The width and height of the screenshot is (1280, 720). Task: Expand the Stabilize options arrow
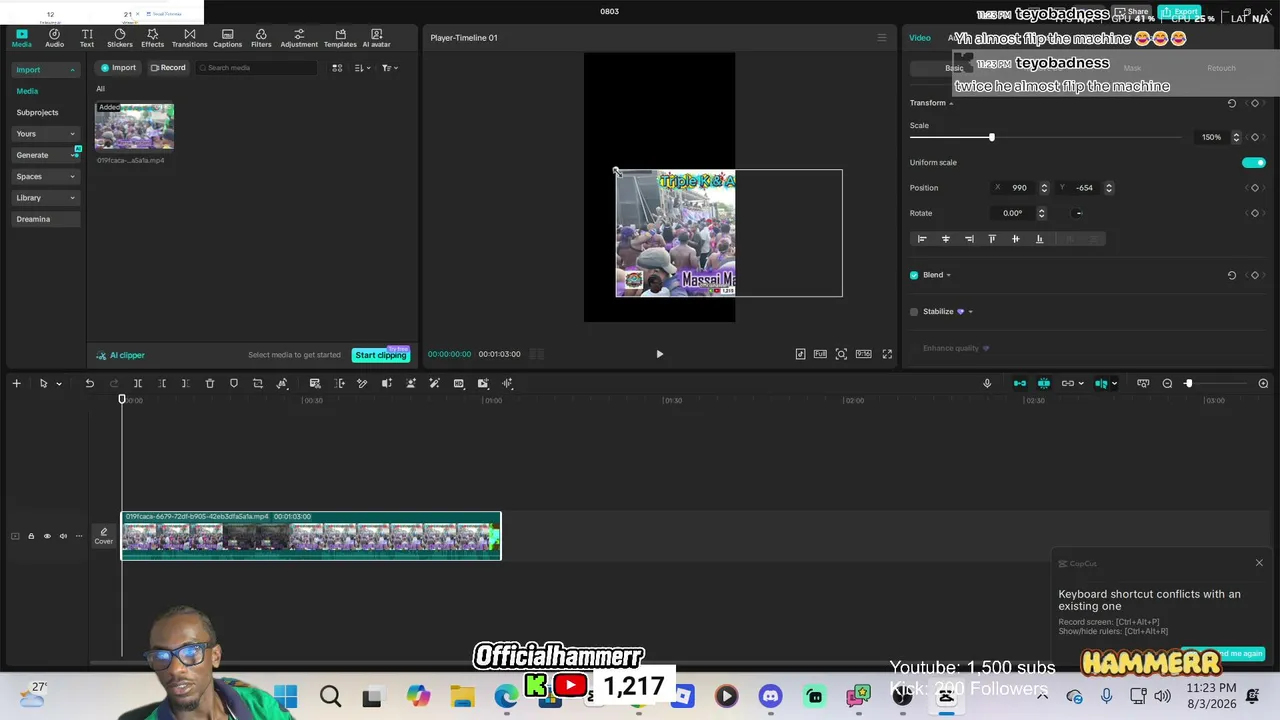(x=970, y=312)
